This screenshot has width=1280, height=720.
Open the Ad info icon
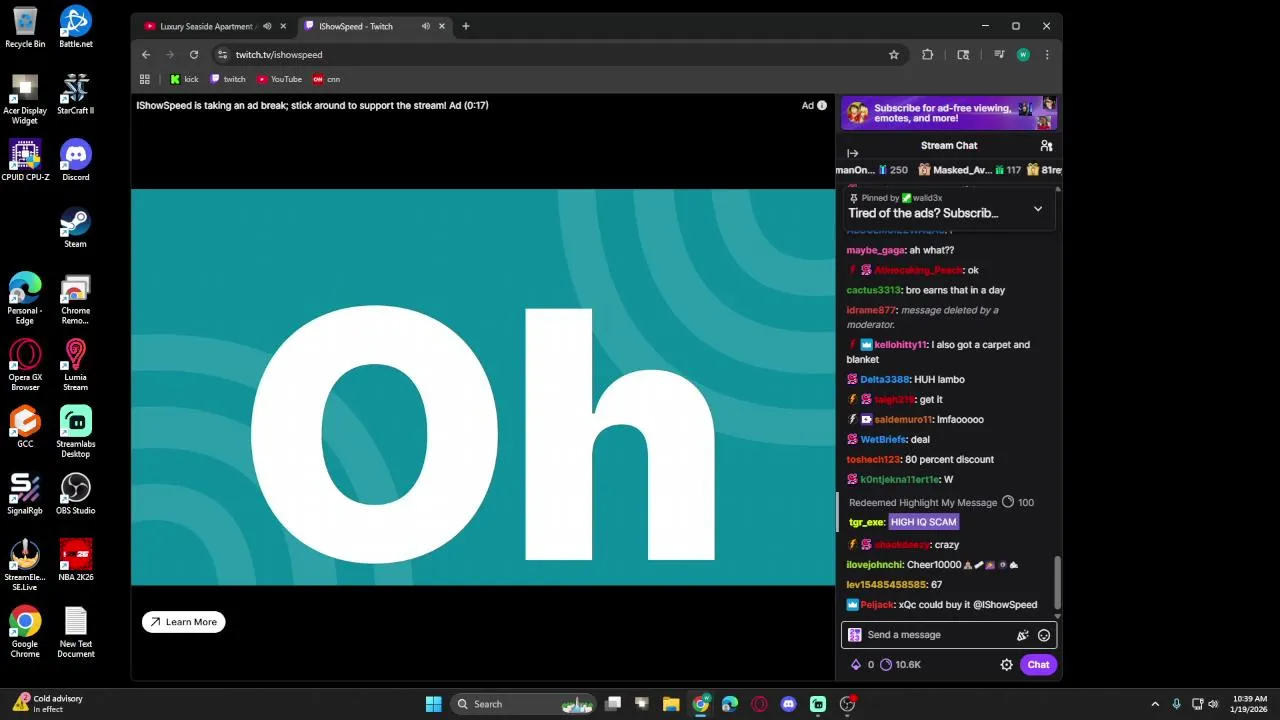click(822, 105)
